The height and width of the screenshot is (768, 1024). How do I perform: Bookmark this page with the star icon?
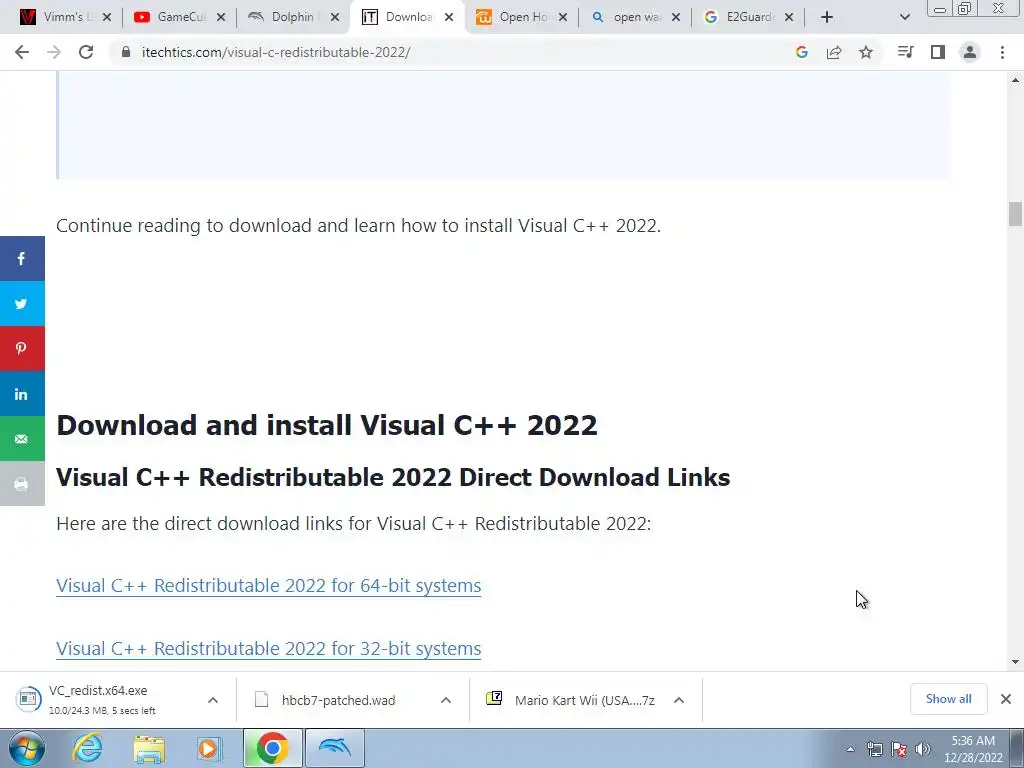[866, 52]
